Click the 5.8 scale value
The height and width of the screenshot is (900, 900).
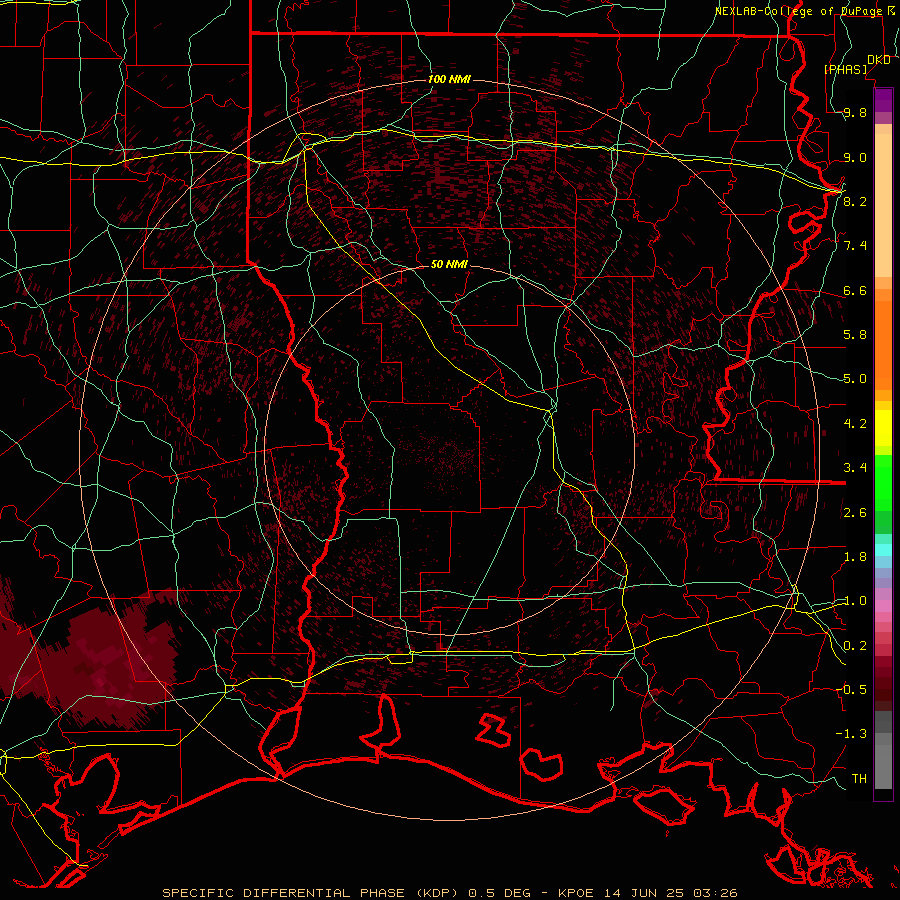(x=855, y=335)
